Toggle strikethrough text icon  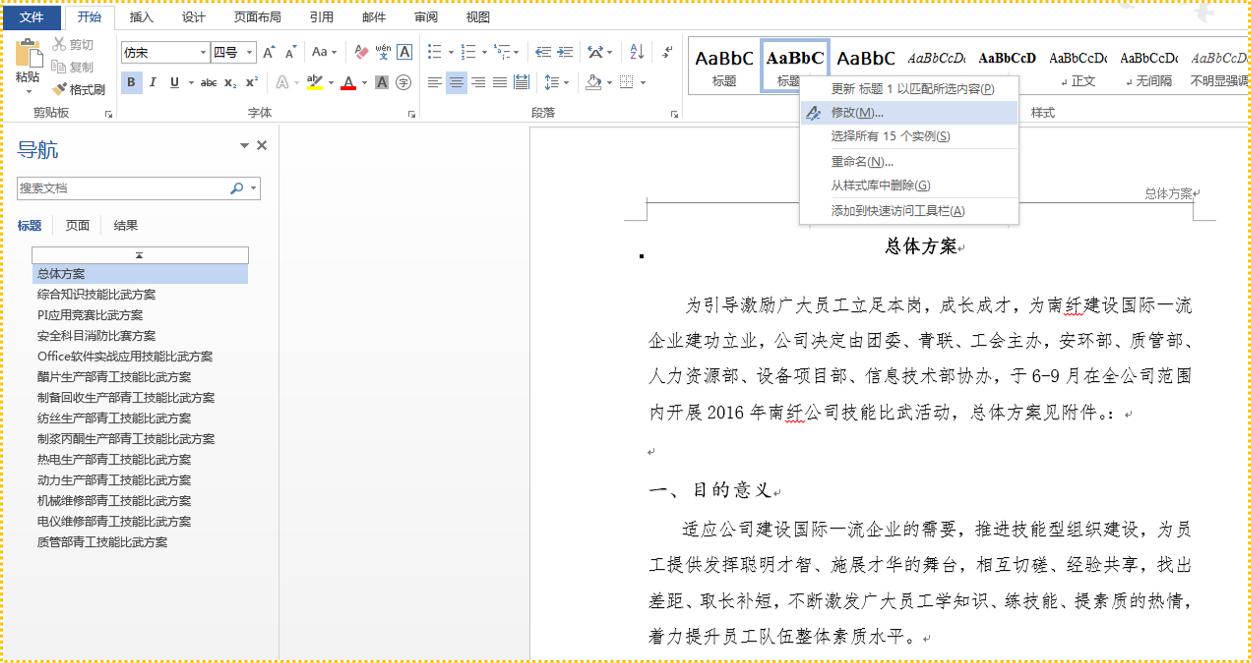point(208,82)
